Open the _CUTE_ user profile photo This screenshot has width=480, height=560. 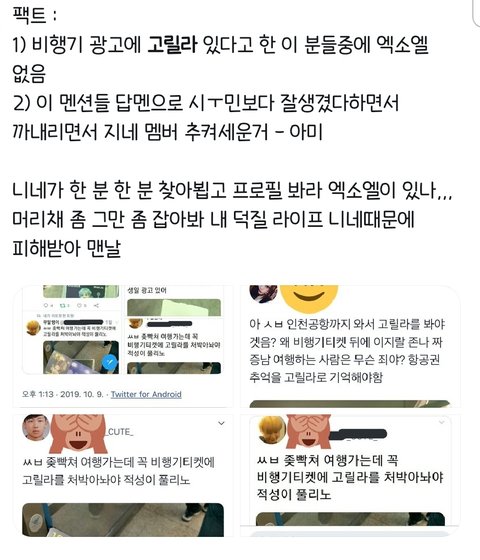click(x=36, y=427)
